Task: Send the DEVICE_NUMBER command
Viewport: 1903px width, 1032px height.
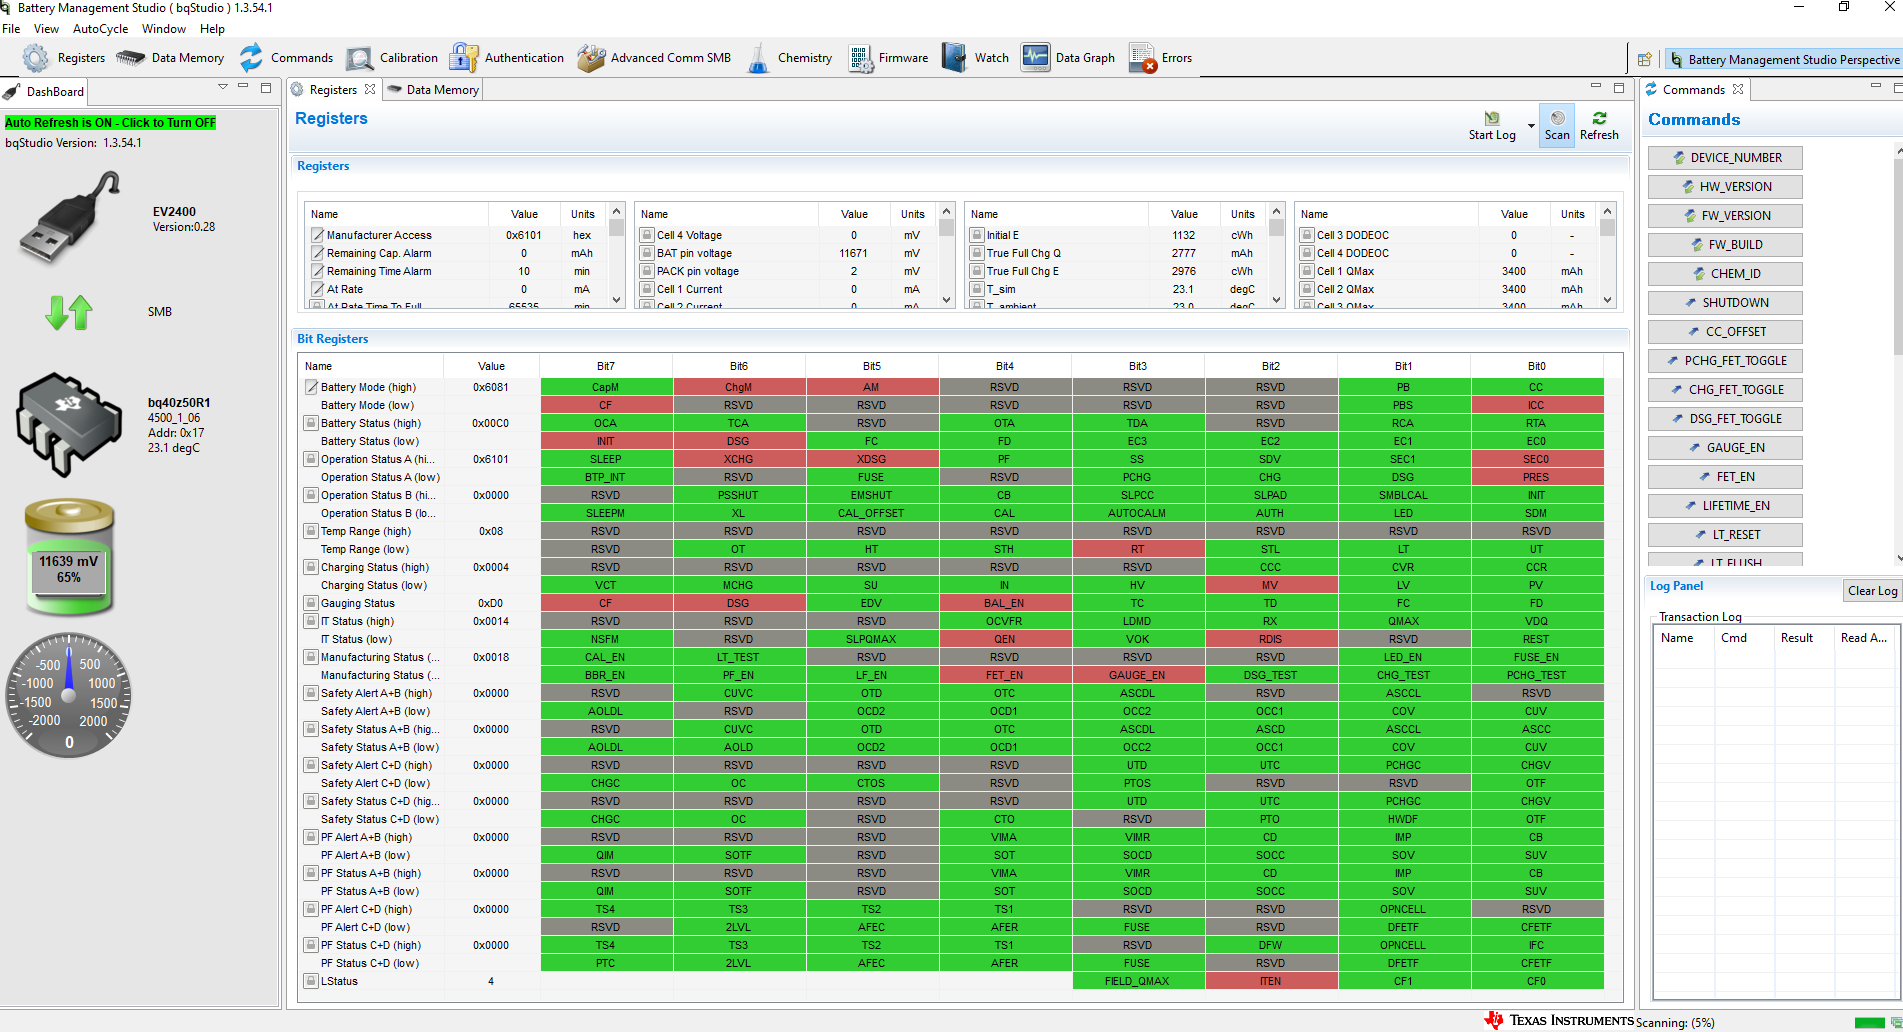Action: point(1725,158)
